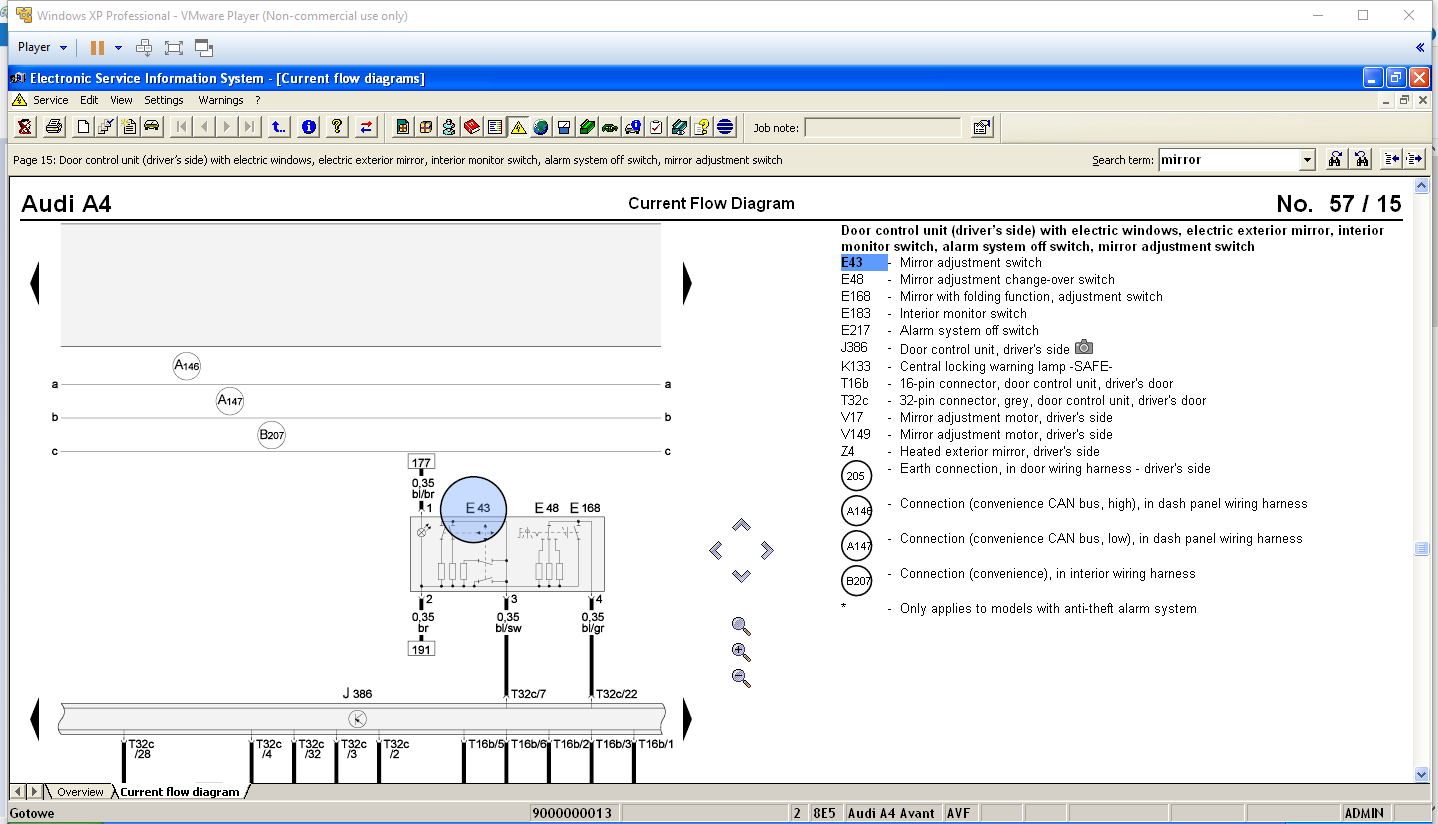Click upper left black previous-page triangle
Viewport: 1438px width, 824px height.
(x=35, y=284)
